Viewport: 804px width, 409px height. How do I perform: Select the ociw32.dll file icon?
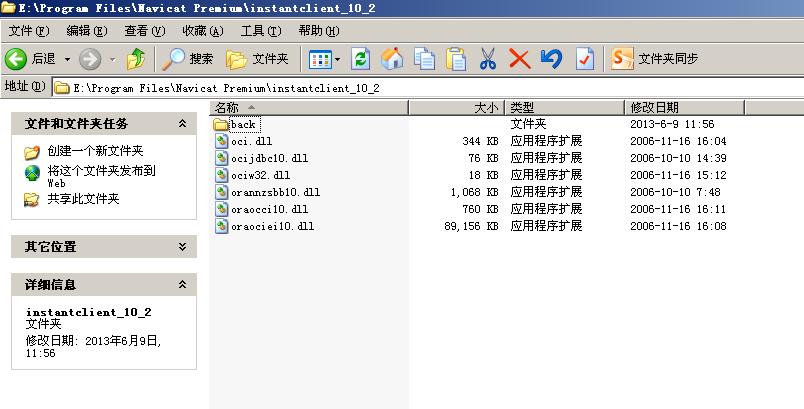222,175
